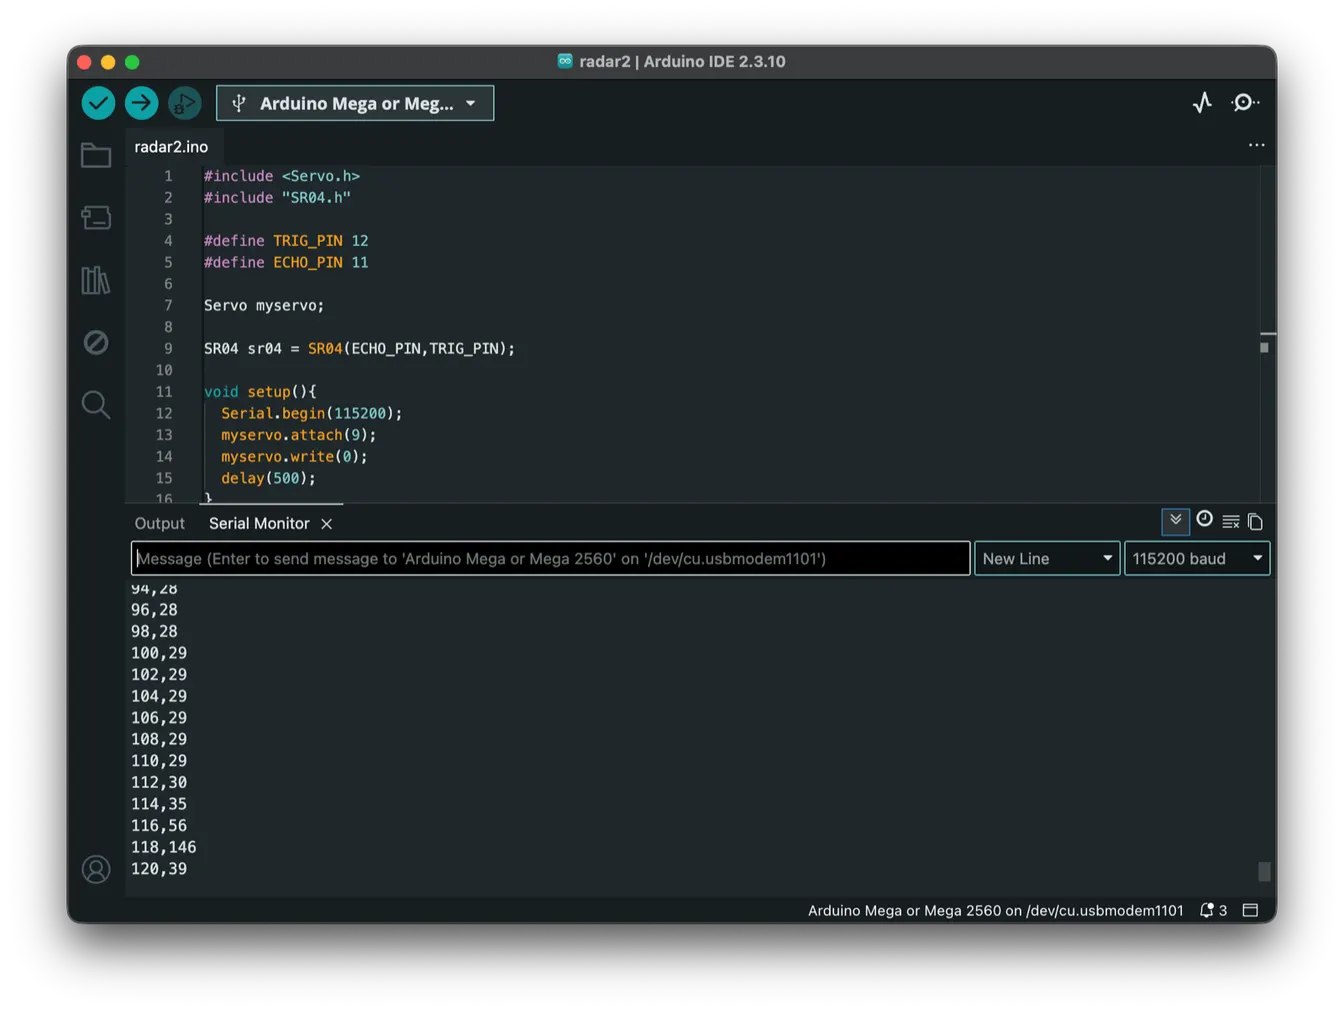Select the radar2.ino editor tab
This screenshot has width=1344, height=1012.
171,146
